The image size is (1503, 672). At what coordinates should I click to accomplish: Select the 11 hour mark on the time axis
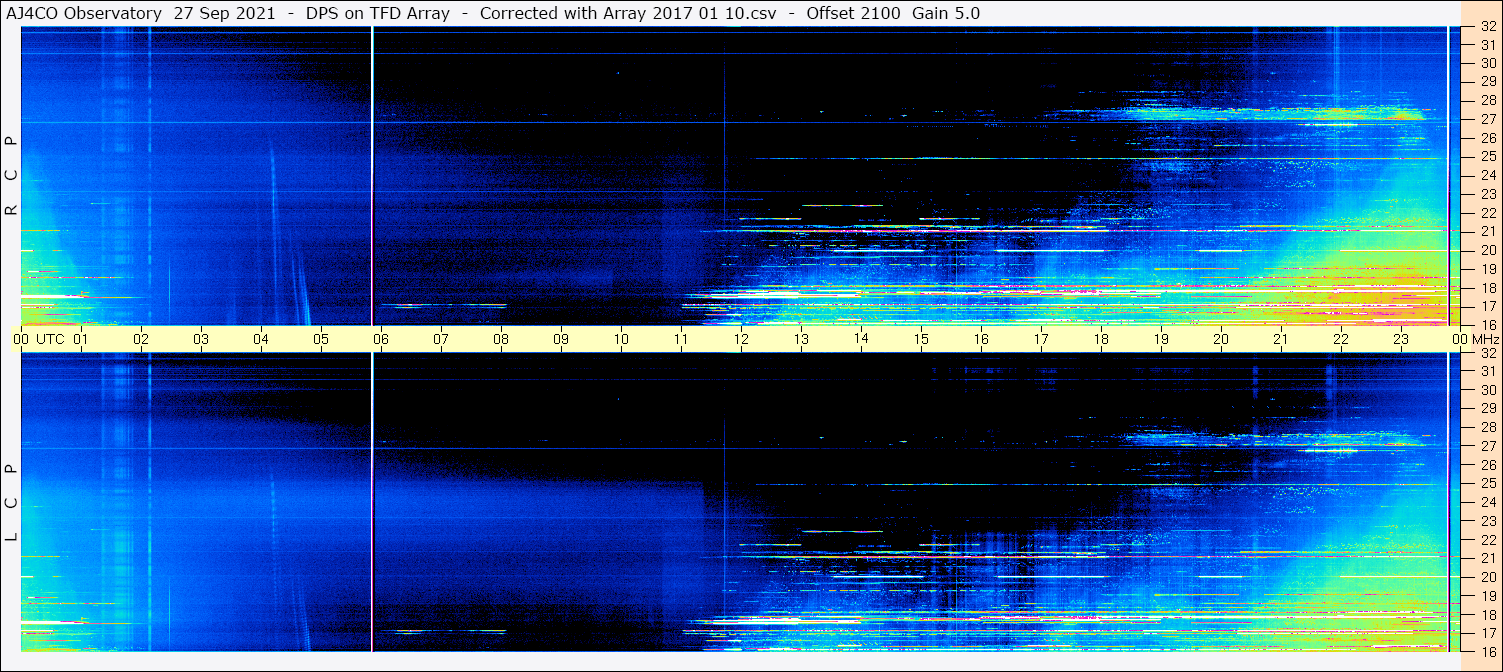681,339
